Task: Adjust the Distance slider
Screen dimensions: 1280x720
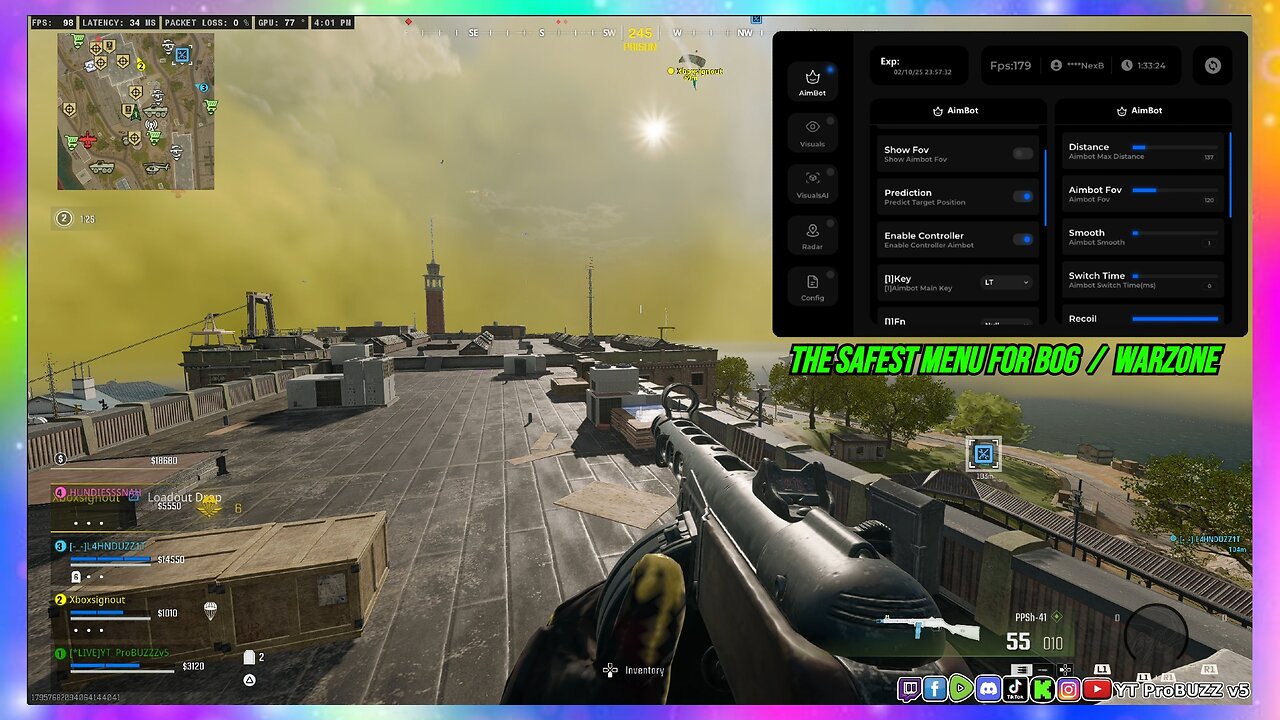Action: pos(1175,147)
